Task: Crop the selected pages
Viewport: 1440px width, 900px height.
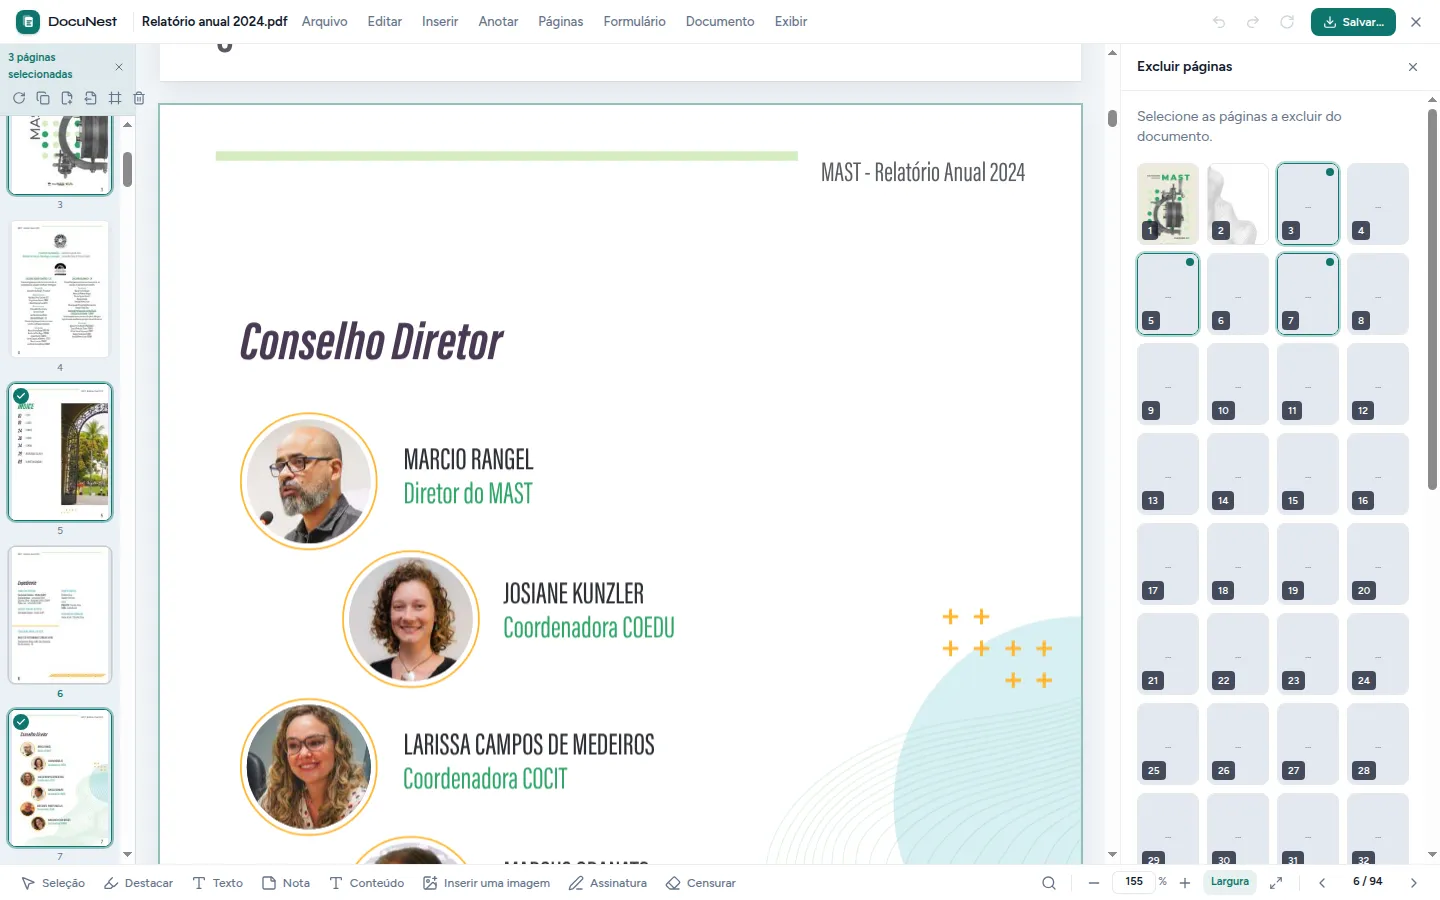Action: coord(115,98)
